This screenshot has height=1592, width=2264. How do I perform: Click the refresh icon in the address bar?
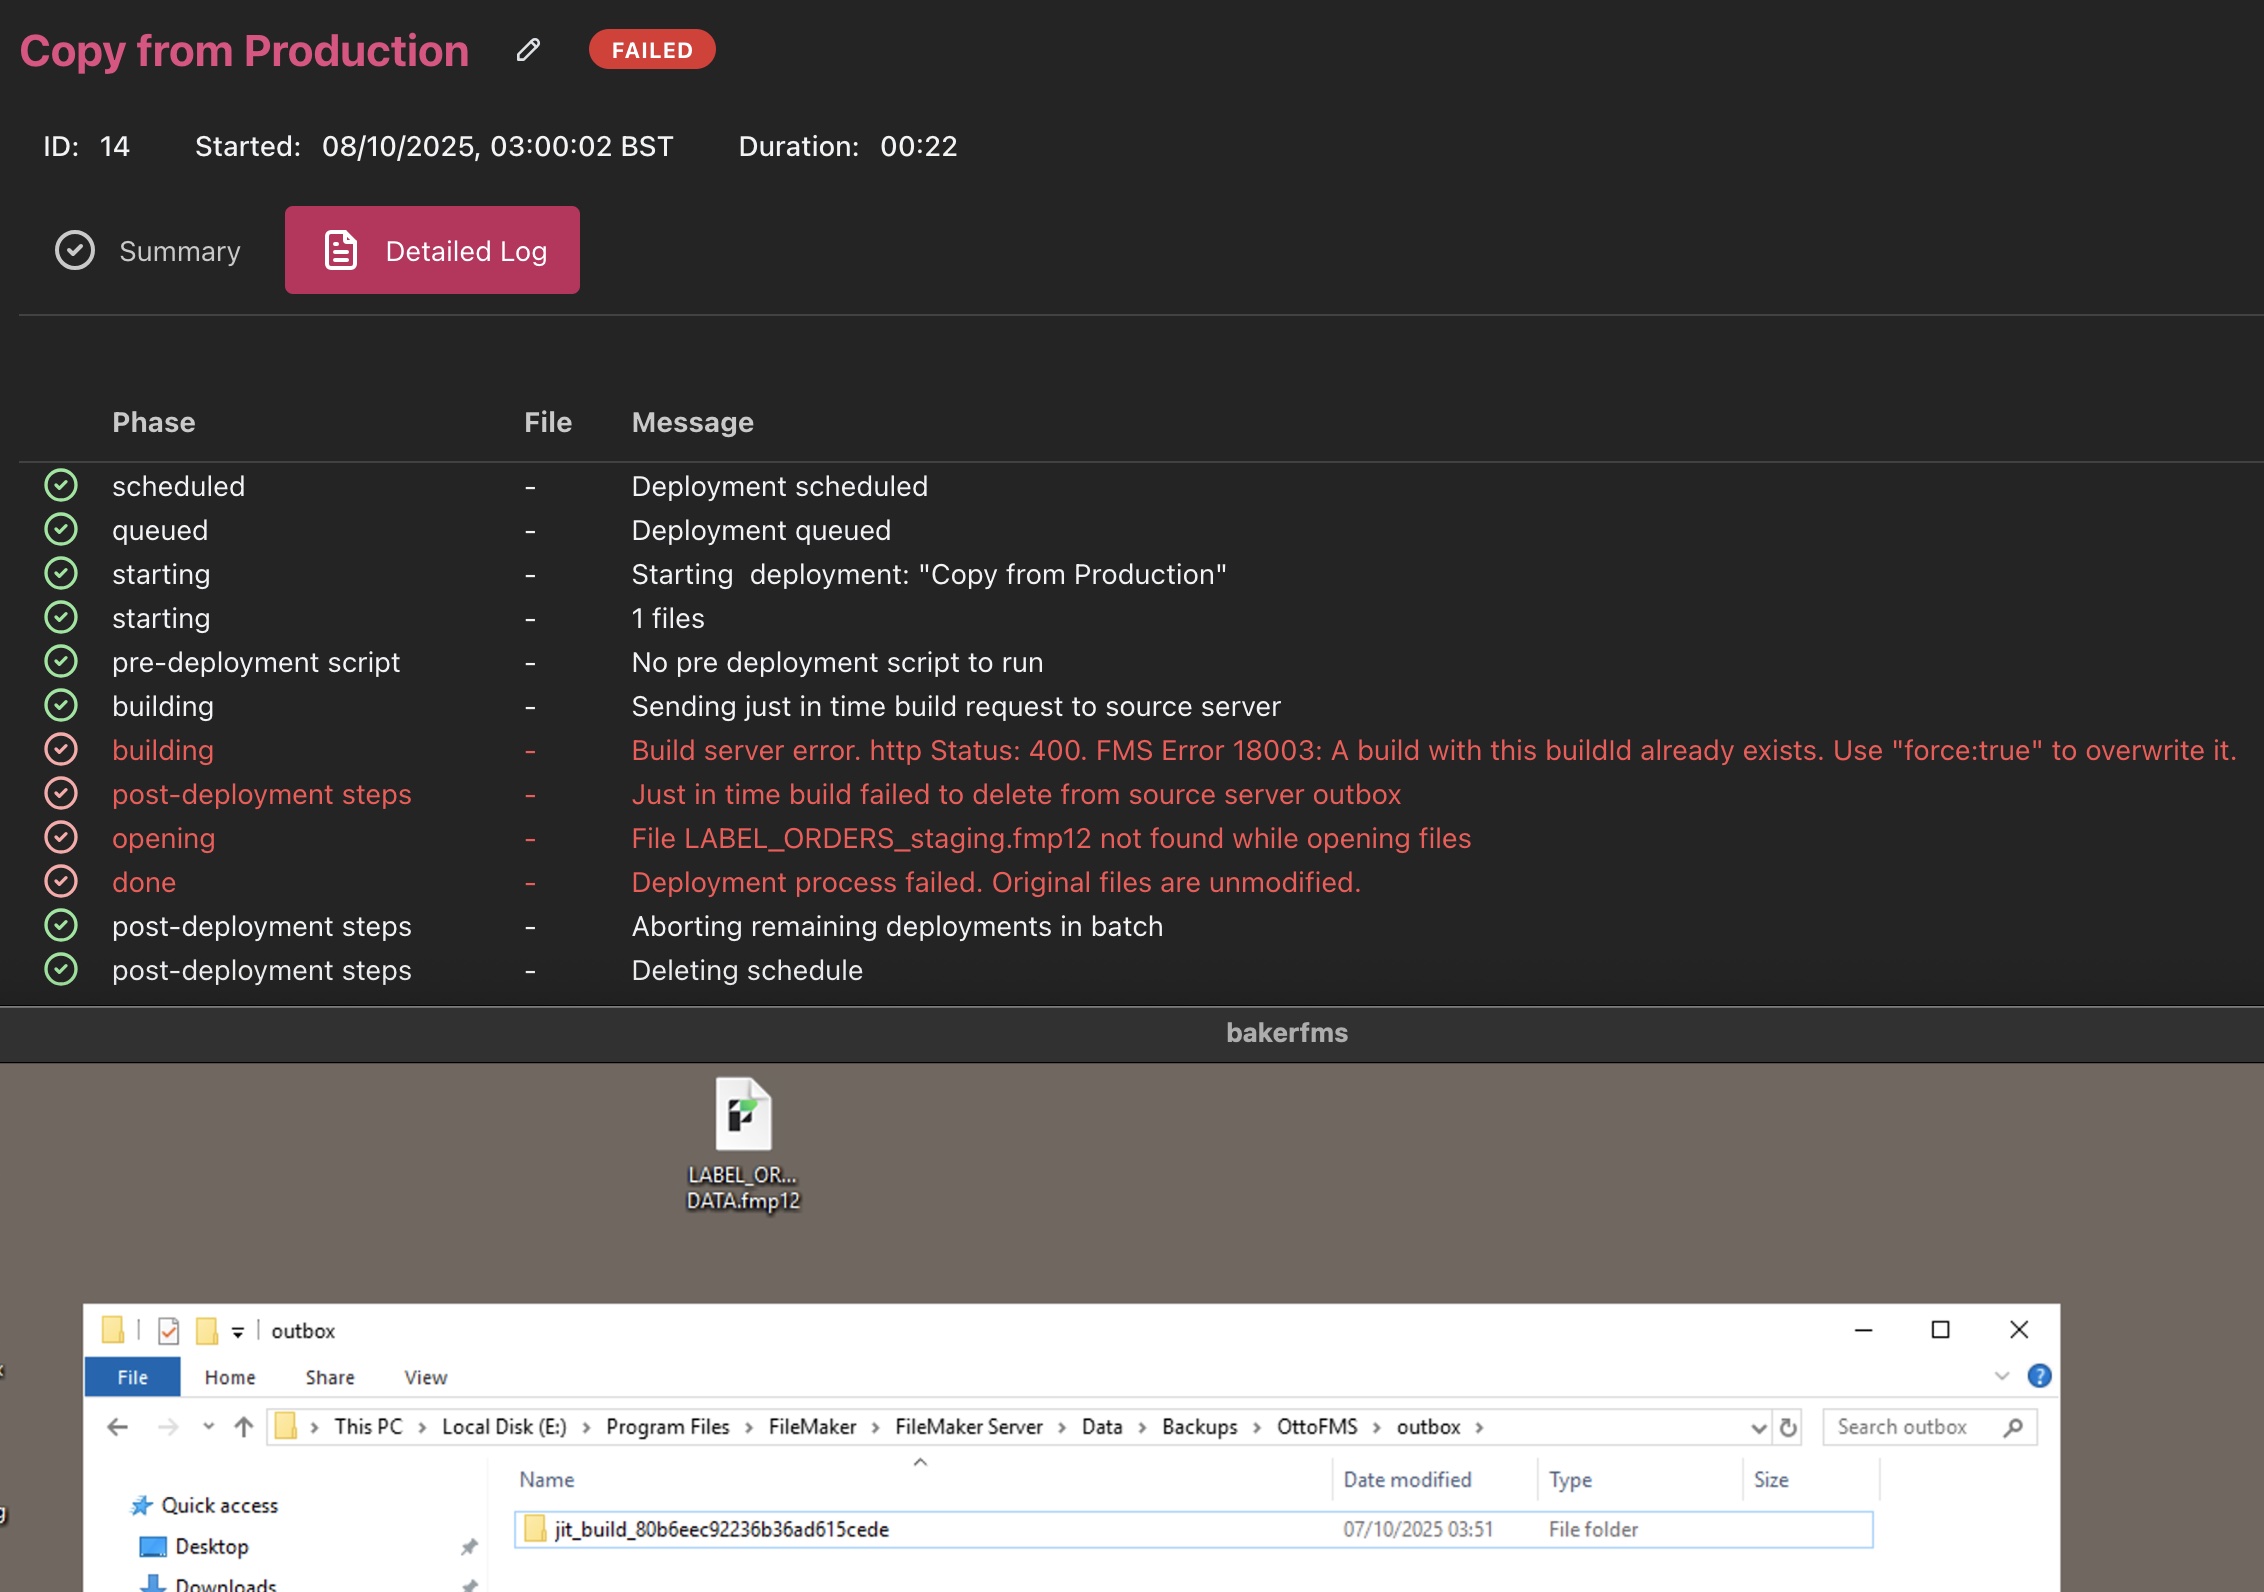[x=1788, y=1427]
